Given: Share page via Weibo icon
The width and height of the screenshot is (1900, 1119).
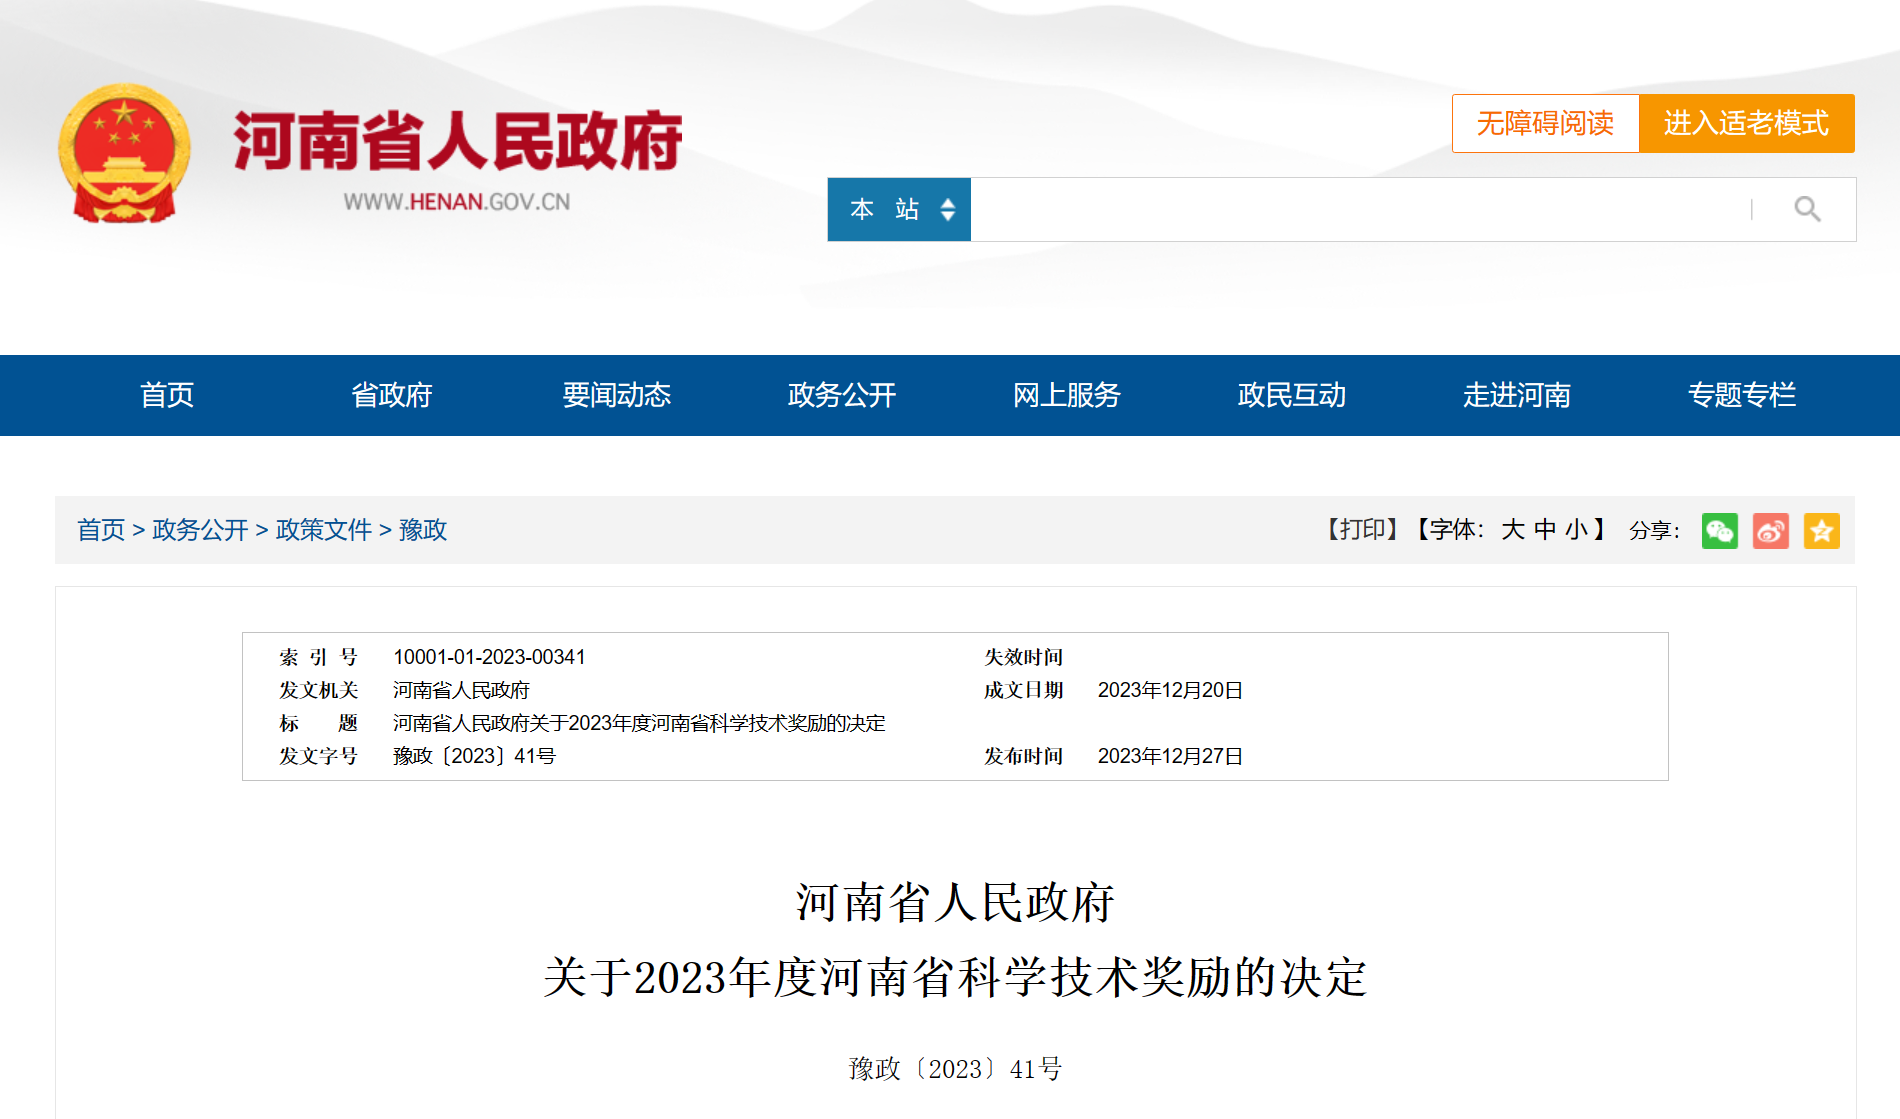Looking at the screenshot, I should 1771,531.
